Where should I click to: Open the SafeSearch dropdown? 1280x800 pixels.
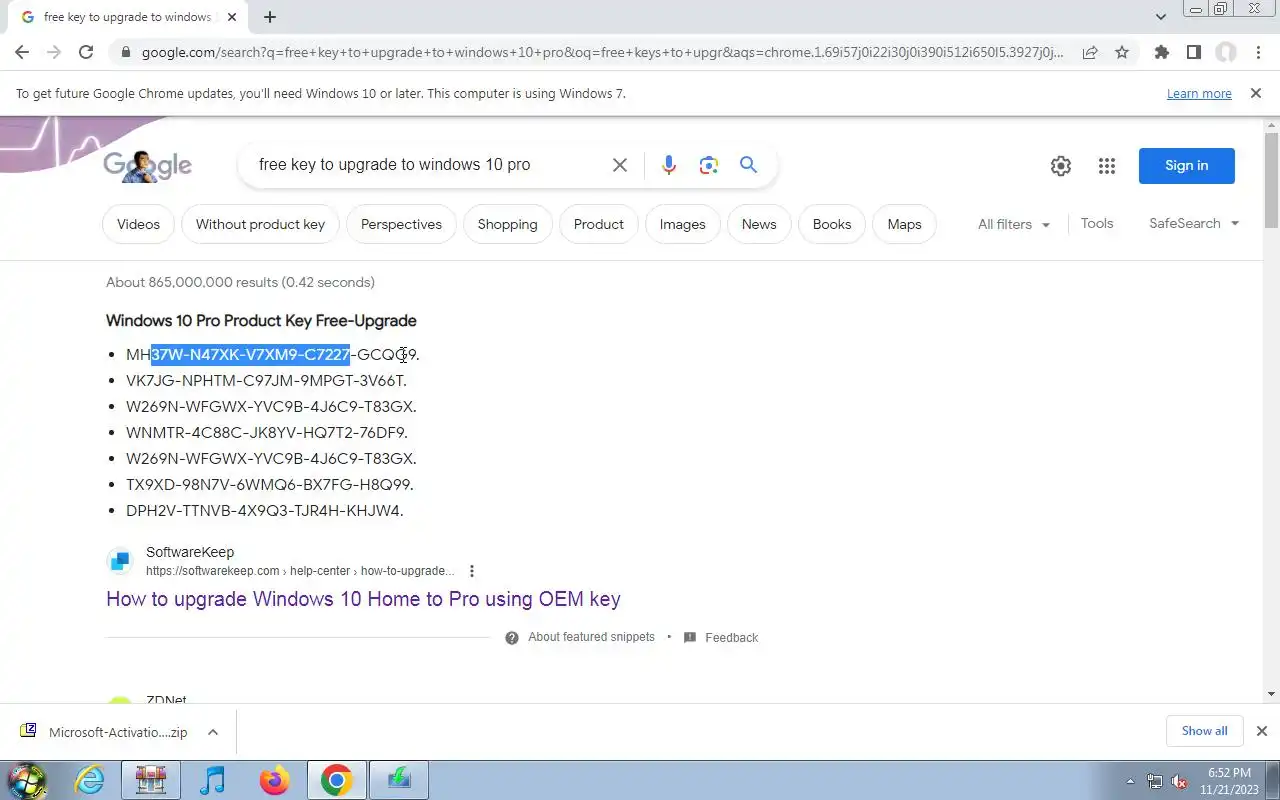pyautogui.click(x=1194, y=223)
